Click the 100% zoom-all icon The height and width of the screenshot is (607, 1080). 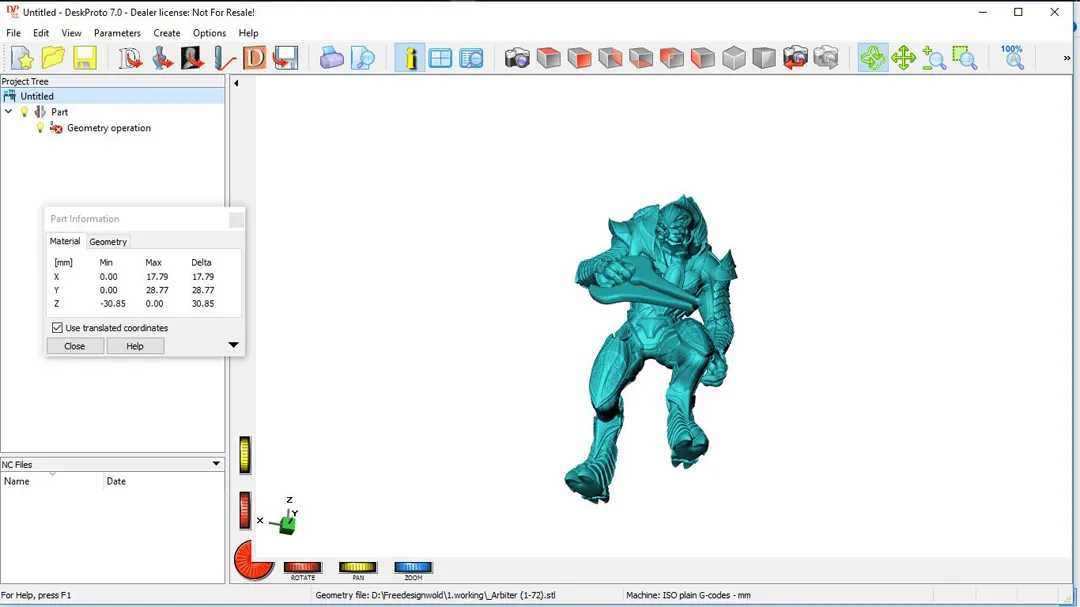pos(1012,58)
